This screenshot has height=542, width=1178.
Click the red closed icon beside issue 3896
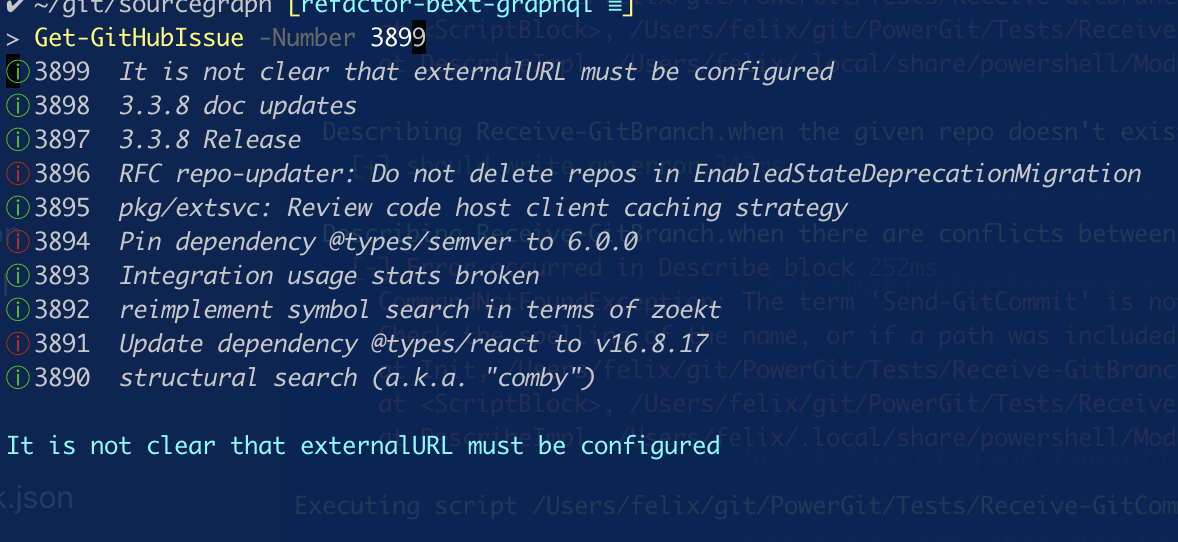[x=17, y=174]
